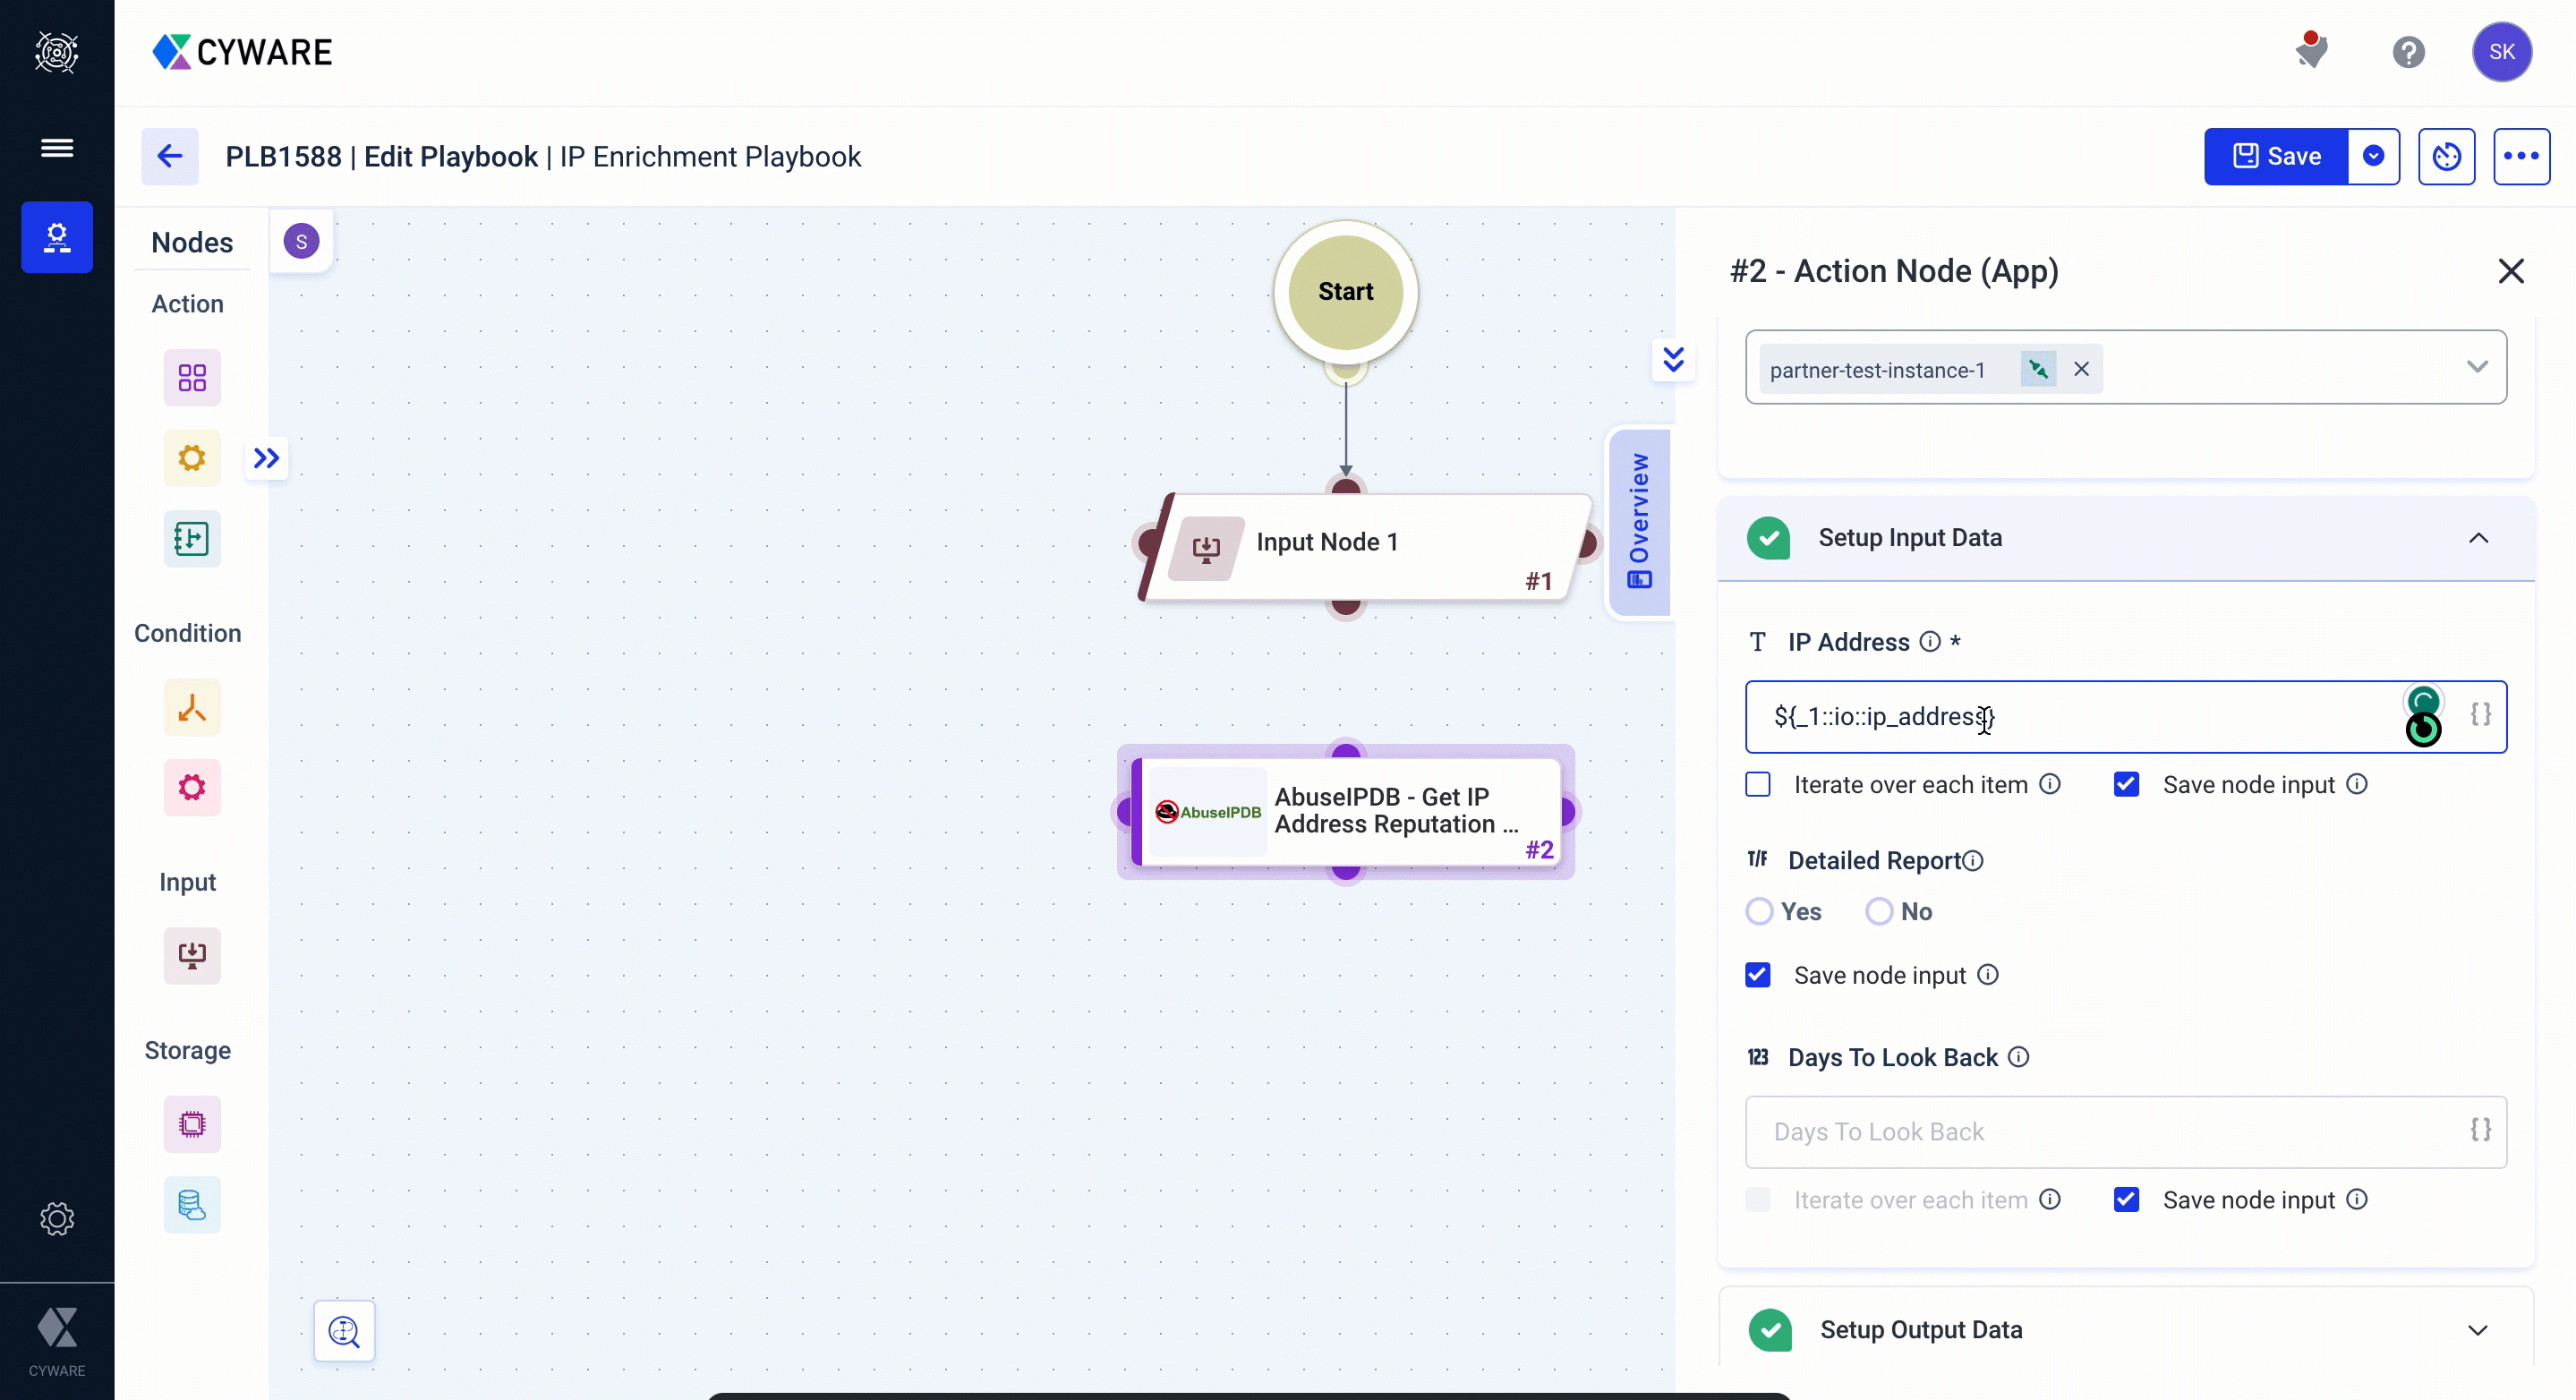Click the notifications icon in top bar
The image size is (2576, 1400).
click(2311, 51)
